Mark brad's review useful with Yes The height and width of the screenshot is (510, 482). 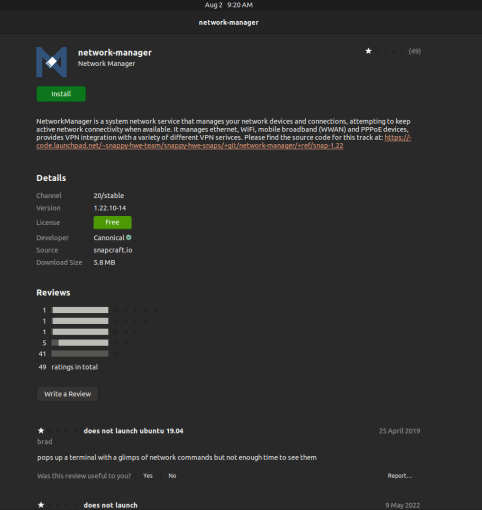click(148, 476)
